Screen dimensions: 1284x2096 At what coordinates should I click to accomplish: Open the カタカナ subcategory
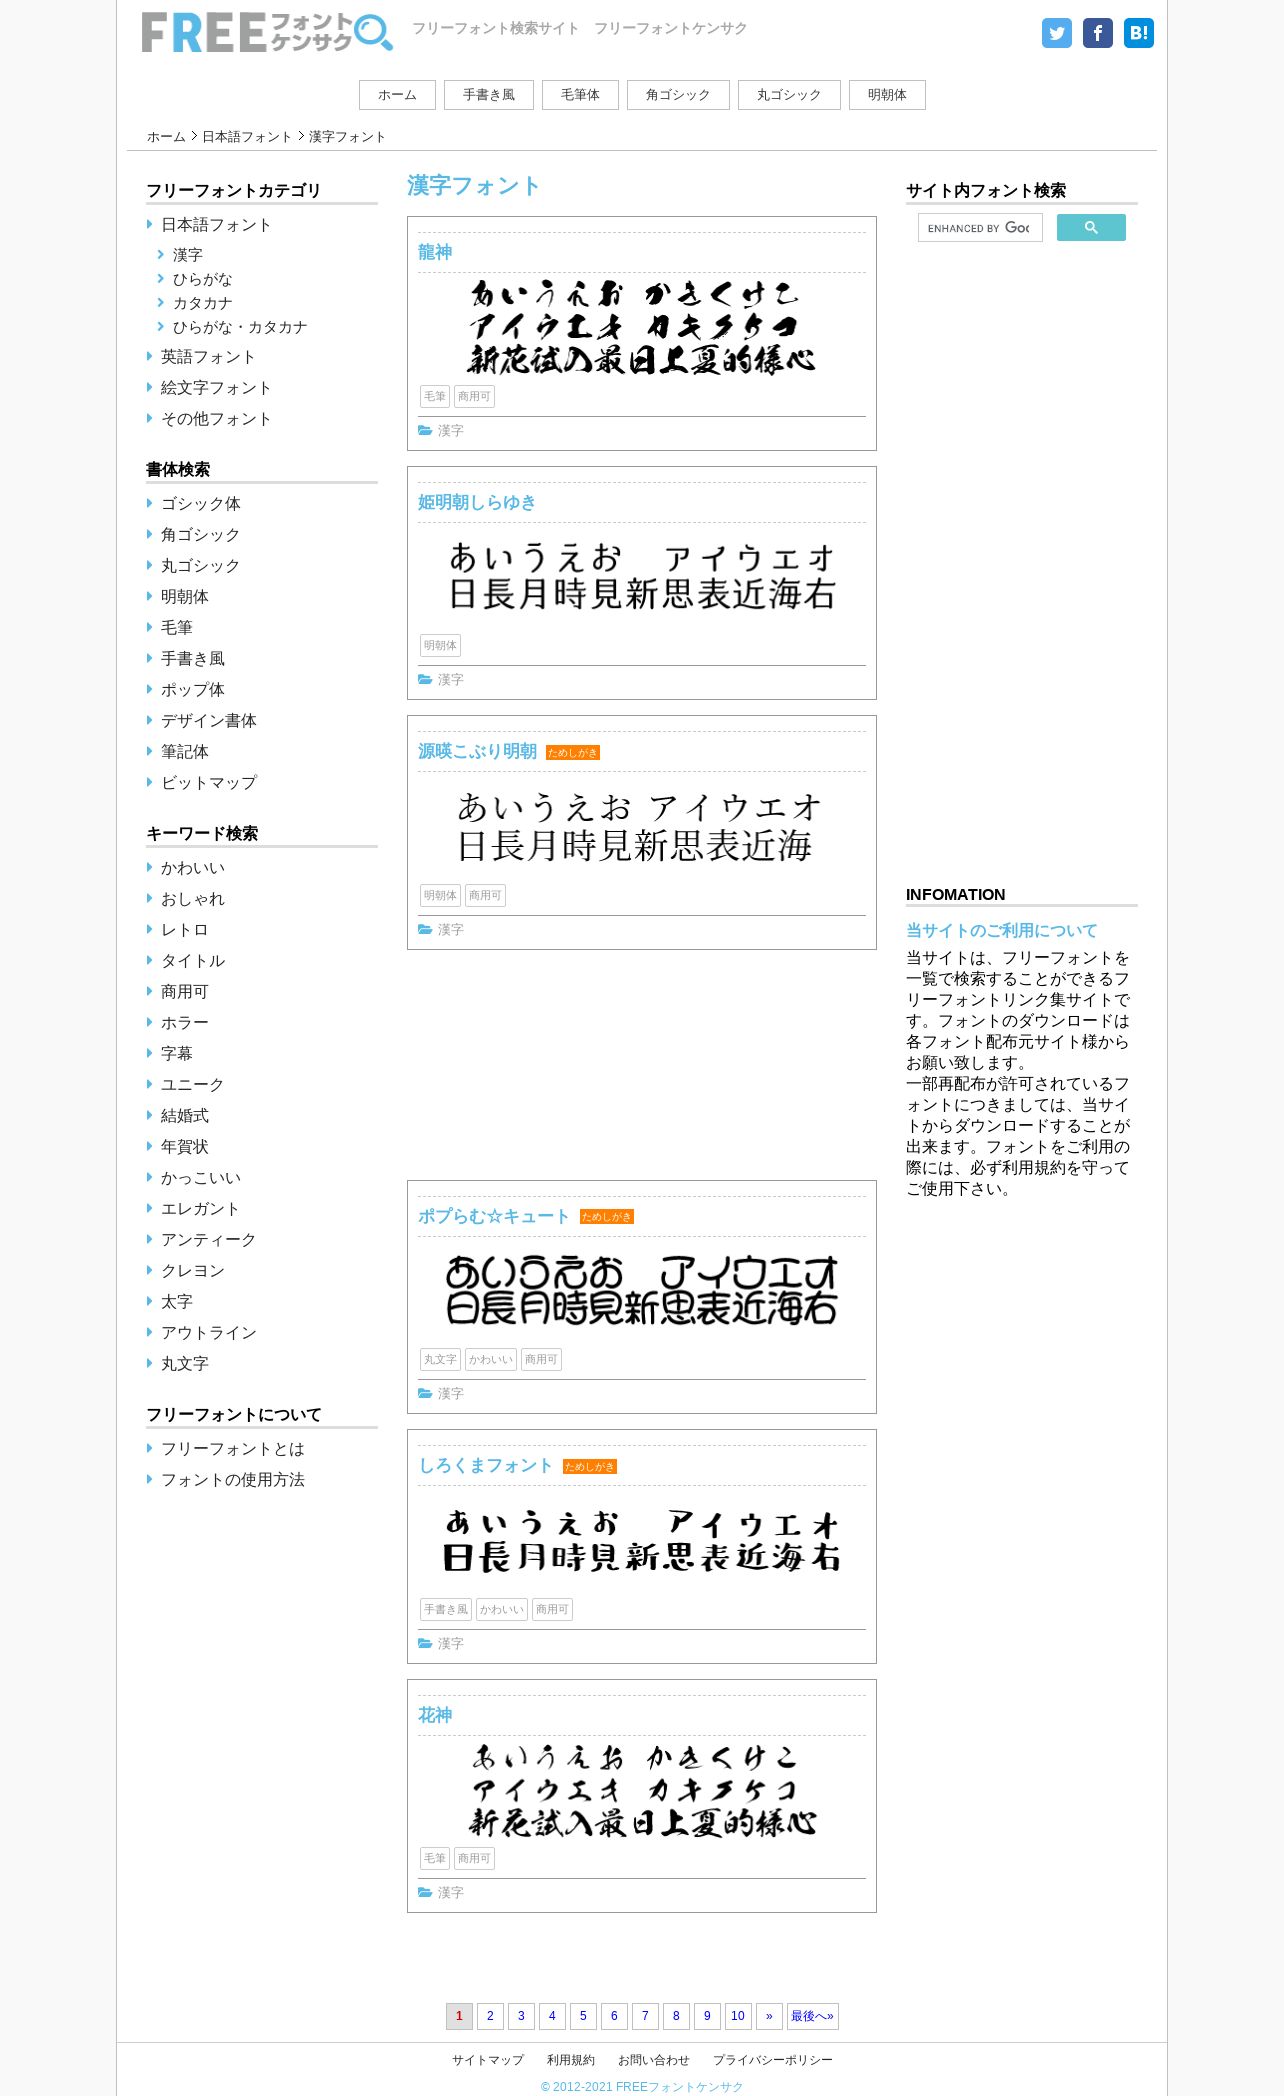pyautogui.click(x=202, y=303)
